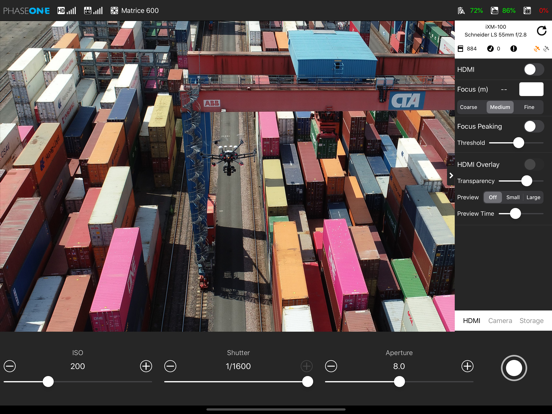Set Preview to Off
Viewport: 552px width, 414px height.
493,197
